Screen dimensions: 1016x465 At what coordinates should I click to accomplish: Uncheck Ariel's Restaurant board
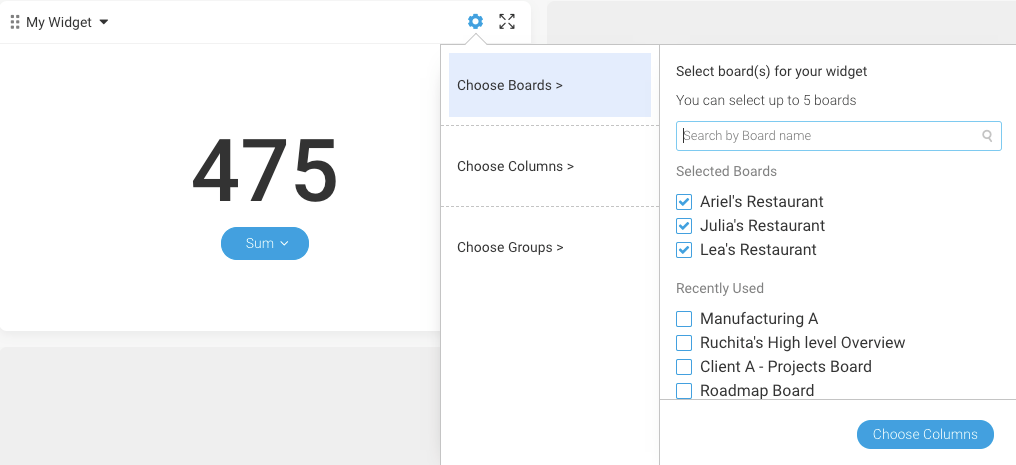684,202
